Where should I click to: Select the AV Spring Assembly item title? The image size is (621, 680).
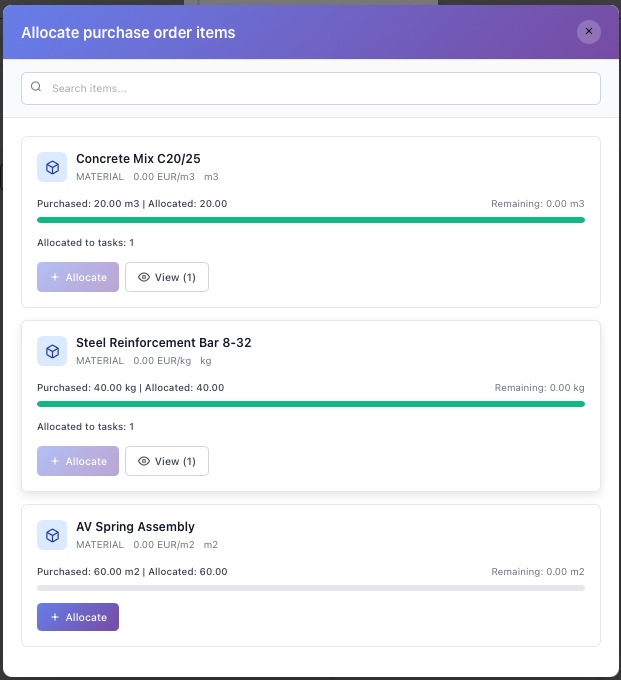tap(135, 527)
